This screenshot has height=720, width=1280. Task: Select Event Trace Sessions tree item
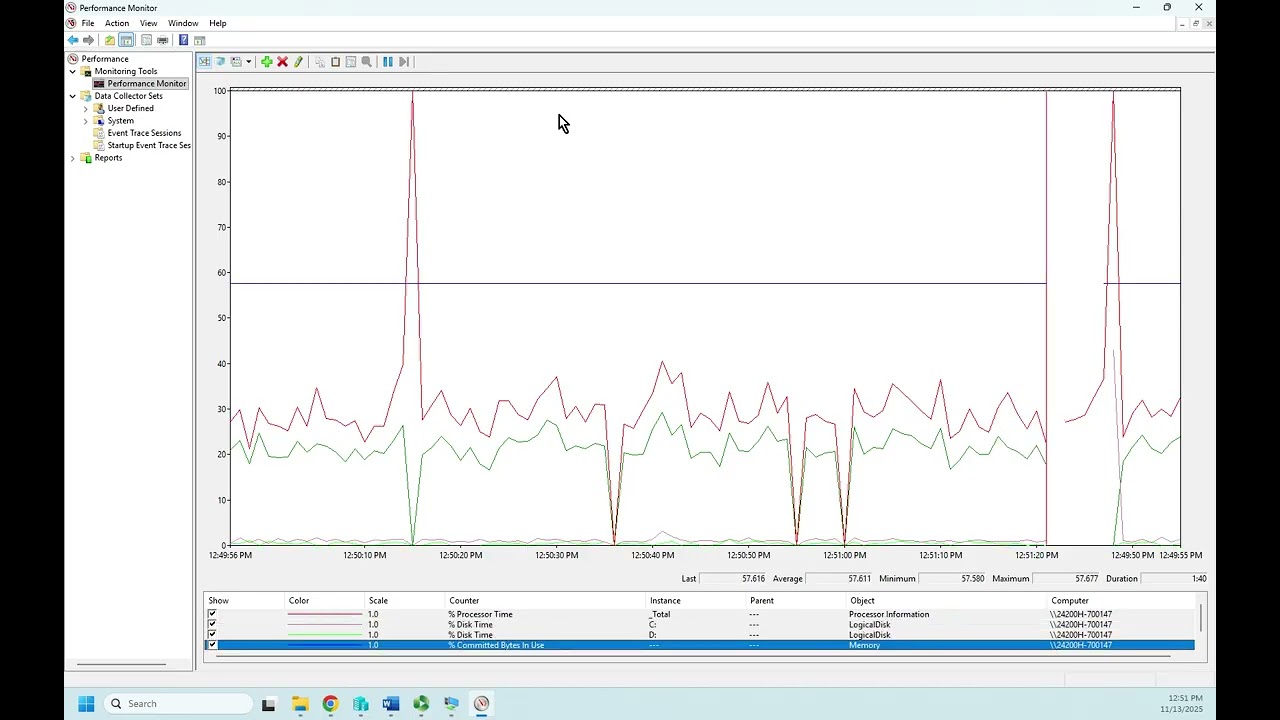click(144, 133)
